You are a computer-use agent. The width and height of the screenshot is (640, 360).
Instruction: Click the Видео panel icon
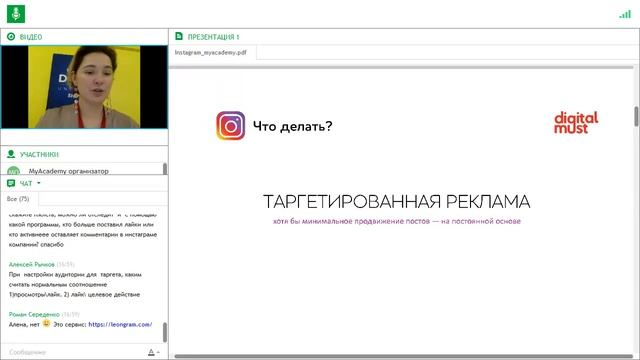click(11, 37)
